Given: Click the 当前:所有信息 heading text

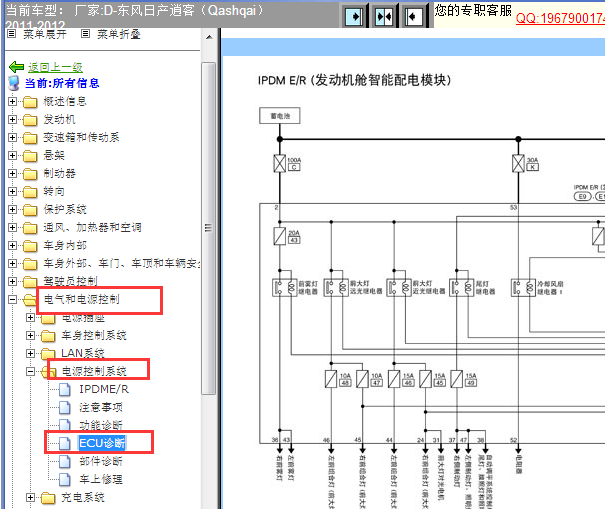Looking at the screenshot, I should [62, 83].
